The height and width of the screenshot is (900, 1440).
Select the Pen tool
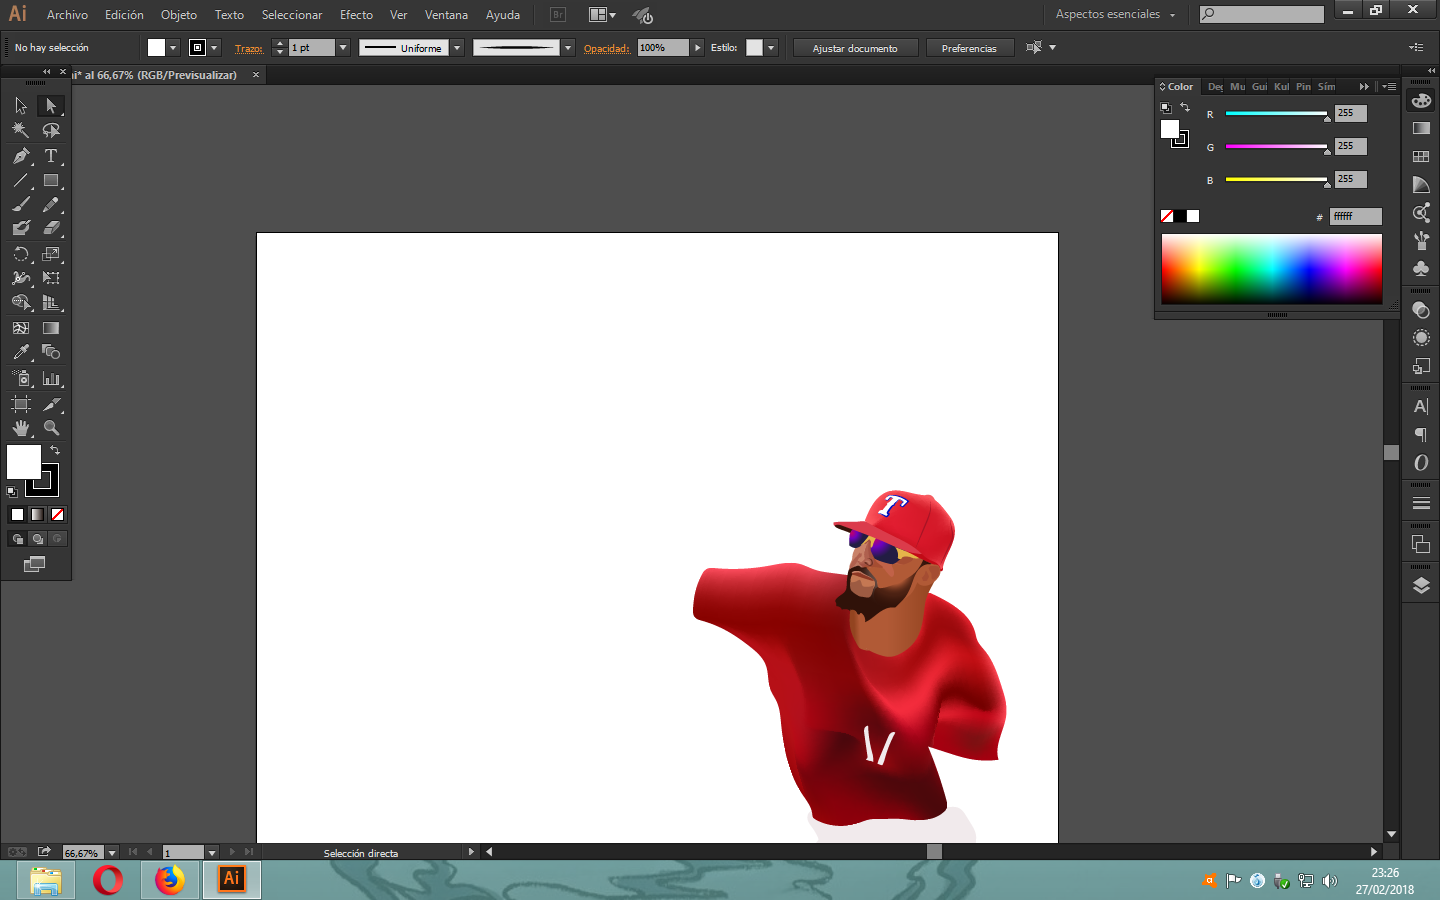[x=21, y=156]
